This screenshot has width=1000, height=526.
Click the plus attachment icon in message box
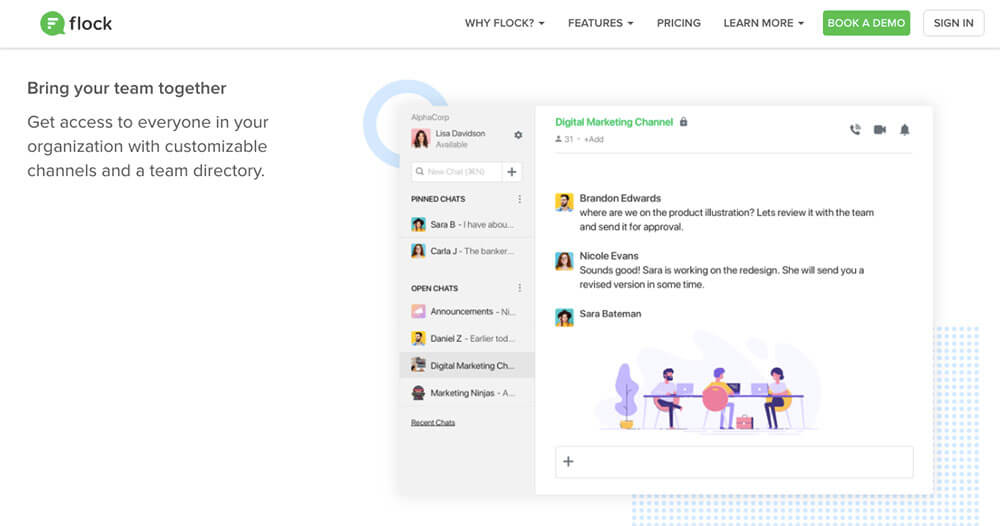click(568, 462)
